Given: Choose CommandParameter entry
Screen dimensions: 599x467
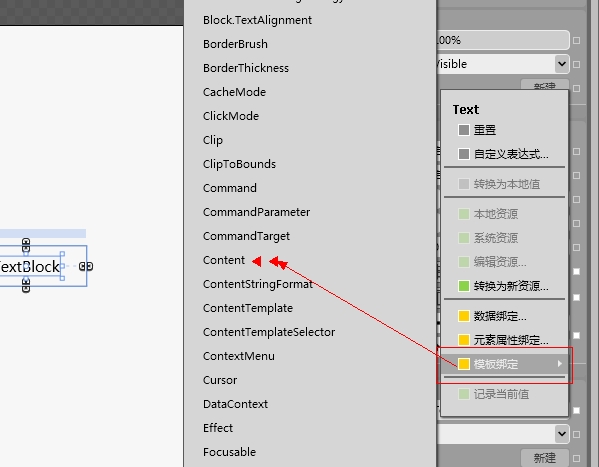Looking at the screenshot, I should [x=256, y=212].
